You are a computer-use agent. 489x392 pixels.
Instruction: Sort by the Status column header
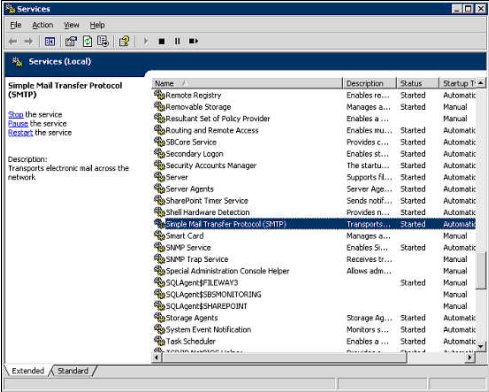point(417,83)
